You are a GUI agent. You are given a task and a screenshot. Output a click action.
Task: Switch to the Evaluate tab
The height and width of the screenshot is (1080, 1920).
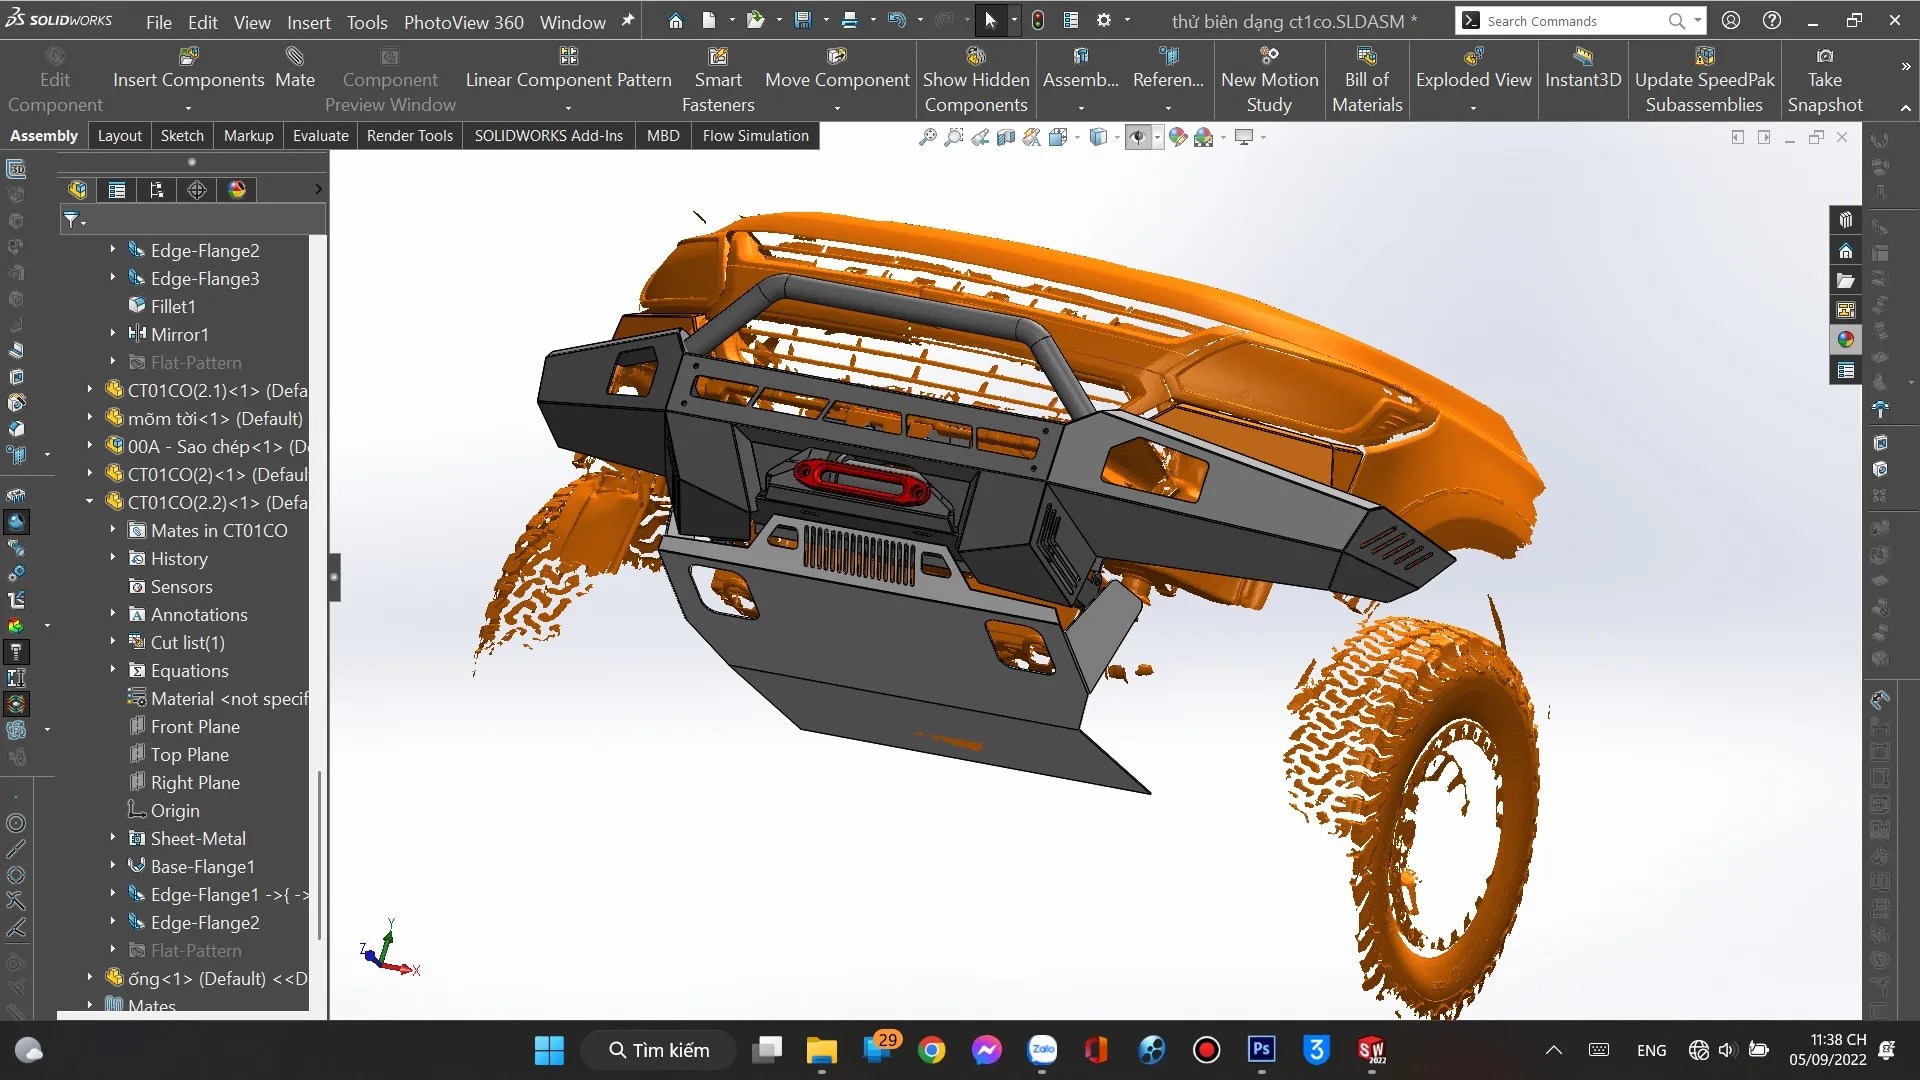point(320,135)
